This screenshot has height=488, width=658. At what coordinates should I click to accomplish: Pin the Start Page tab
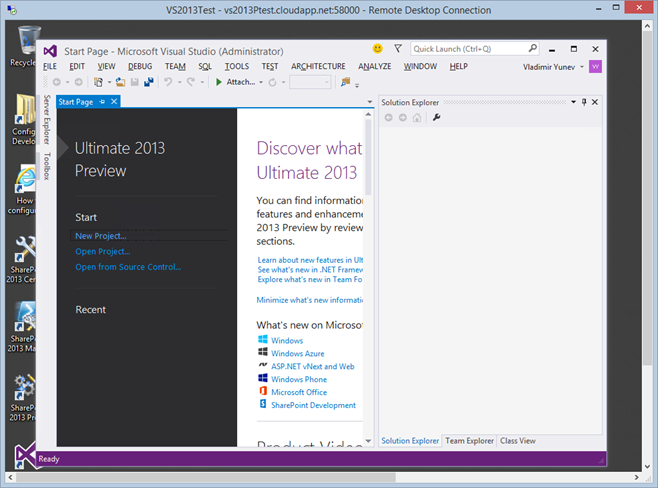pyautogui.click(x=101, y=102)
